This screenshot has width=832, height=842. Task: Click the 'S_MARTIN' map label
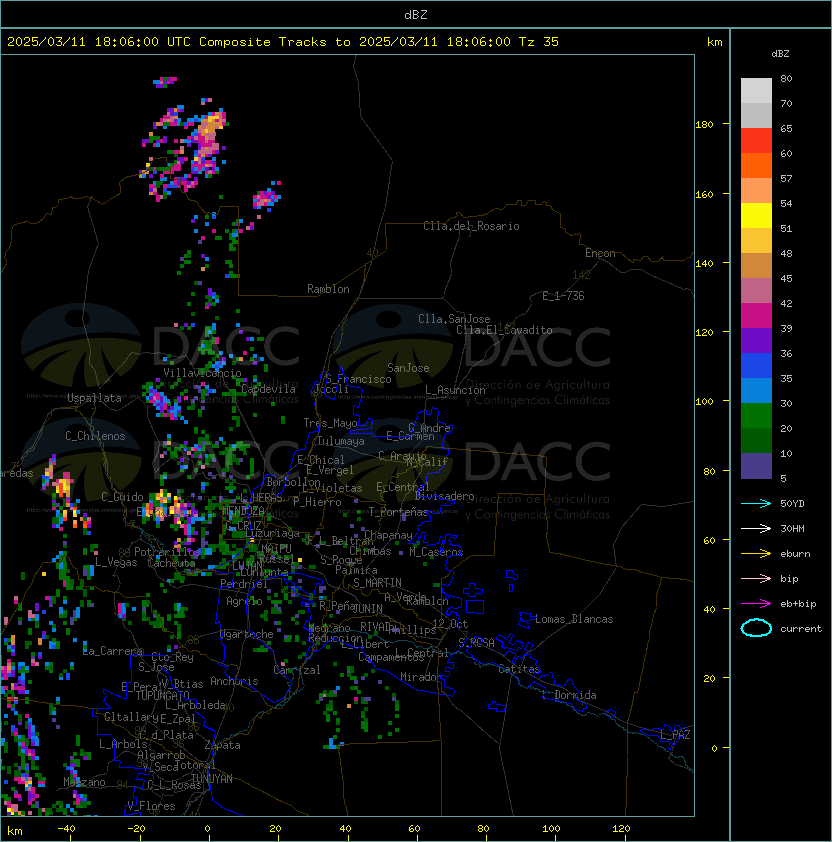(378, 583)
